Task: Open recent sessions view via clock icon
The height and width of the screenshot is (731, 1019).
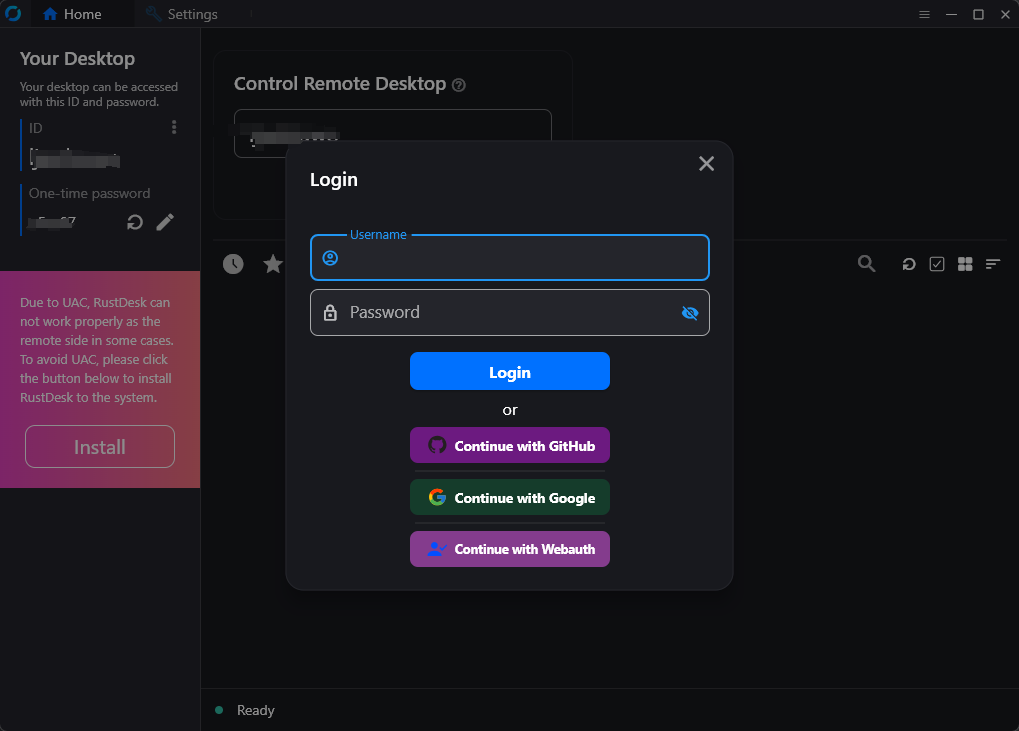Action: [x=233, y=264]
